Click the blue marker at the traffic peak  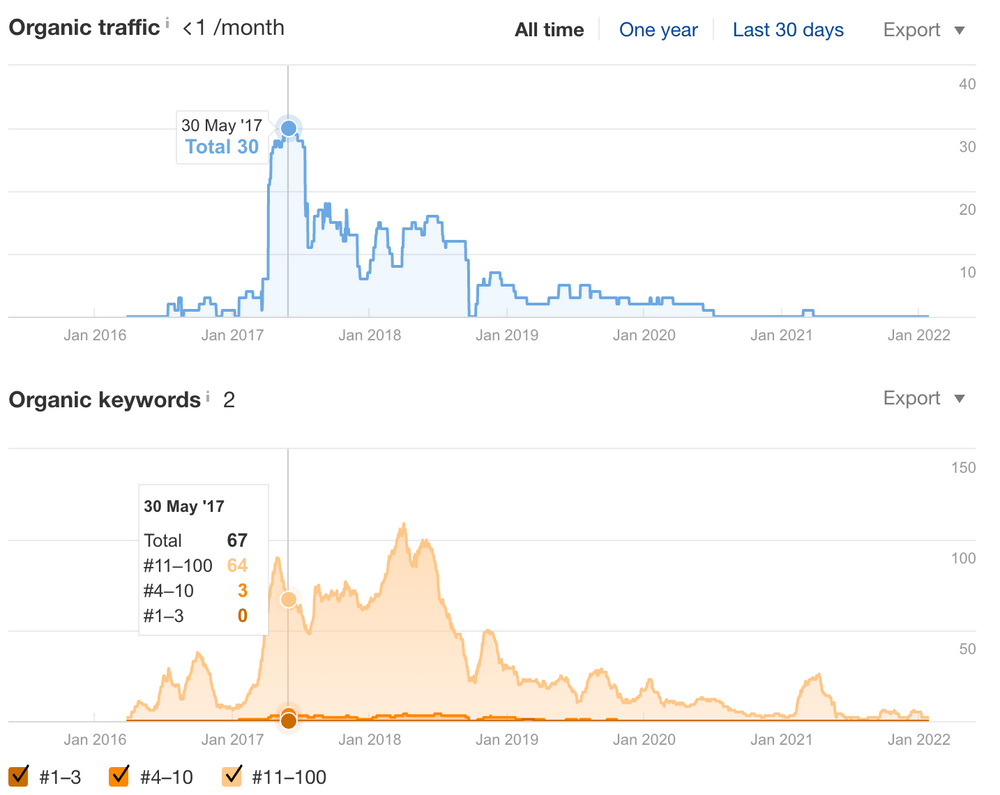[288, 128]
